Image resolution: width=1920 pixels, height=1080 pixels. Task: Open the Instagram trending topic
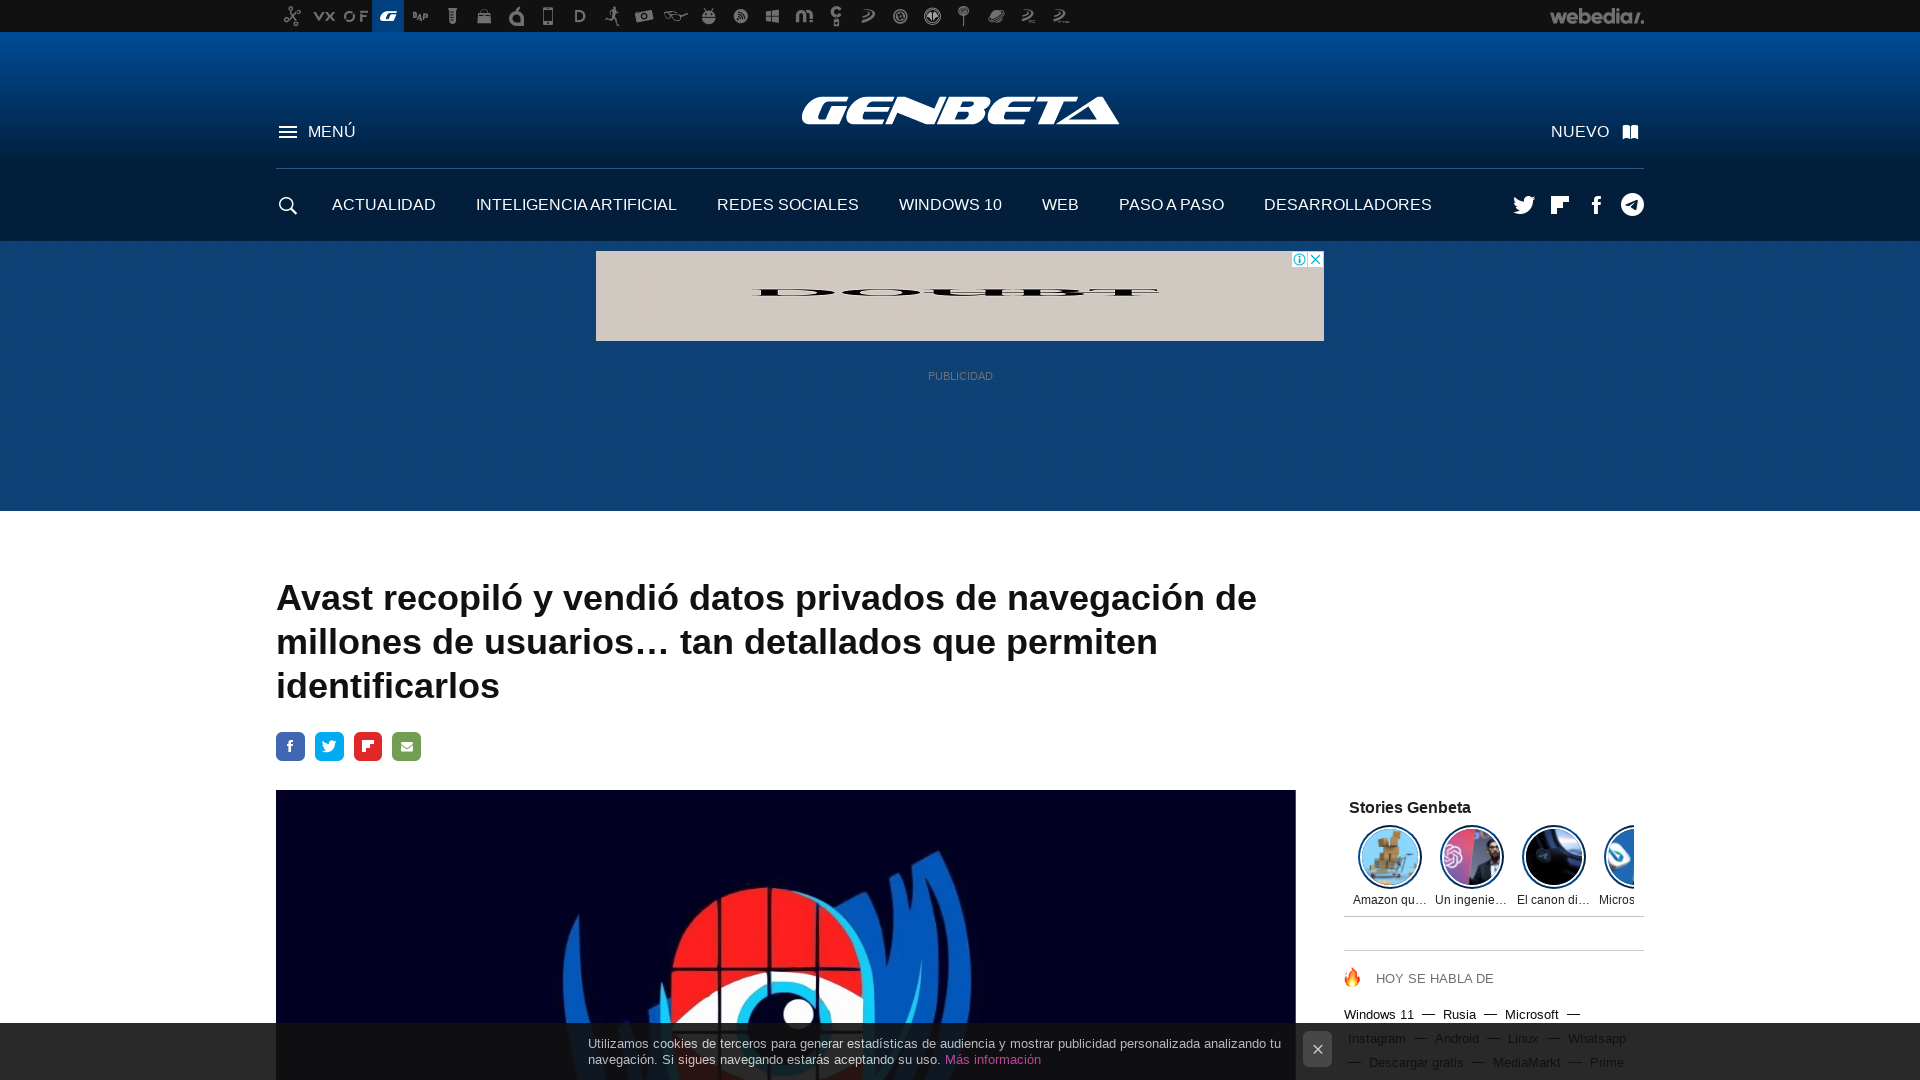(x=1376, y=1039)
